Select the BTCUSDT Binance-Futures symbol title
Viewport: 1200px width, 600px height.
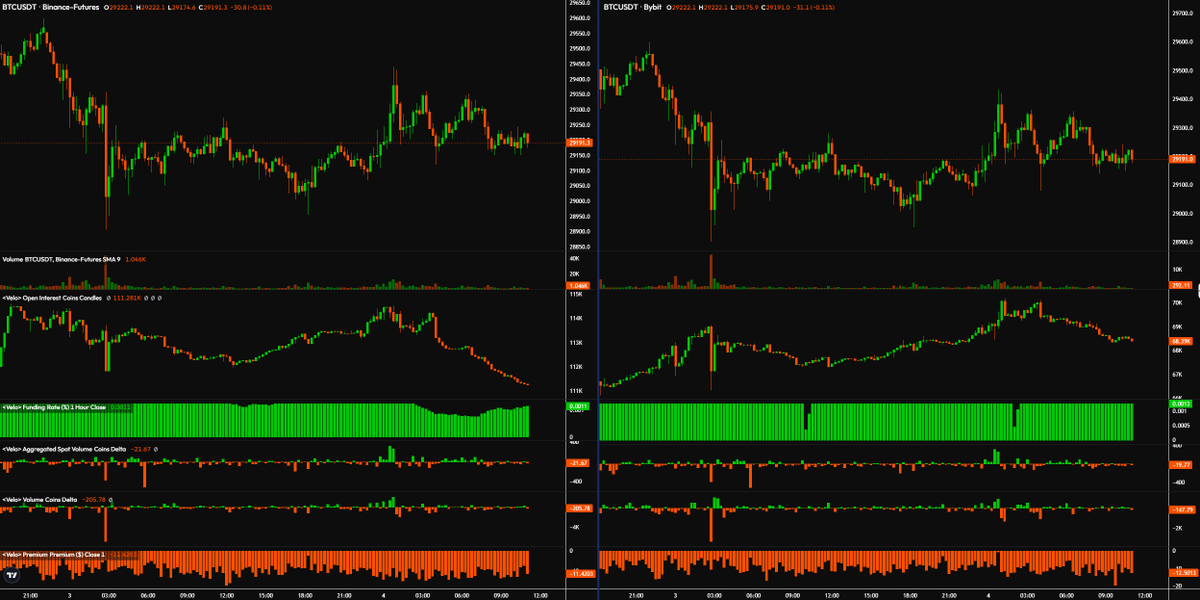click(50, 6)
